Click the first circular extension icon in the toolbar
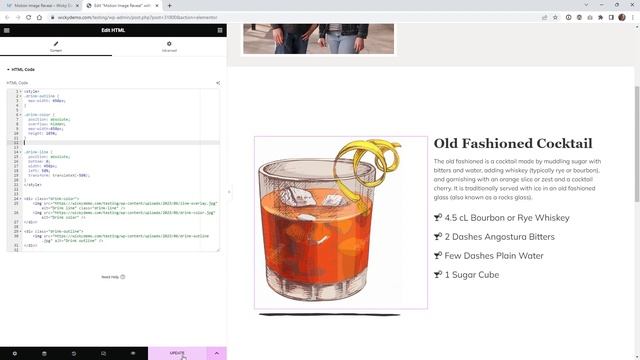This screenshot has height=360, width=640. [568, 18]
